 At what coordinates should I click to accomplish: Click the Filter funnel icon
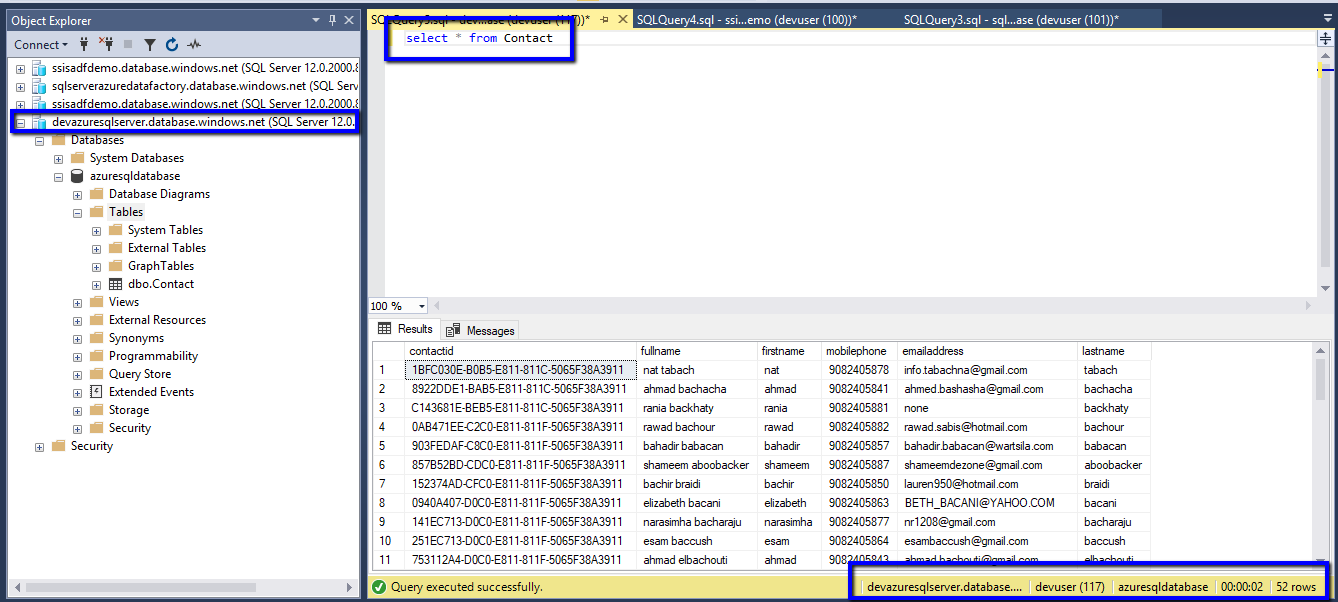[x=149, y=44]
